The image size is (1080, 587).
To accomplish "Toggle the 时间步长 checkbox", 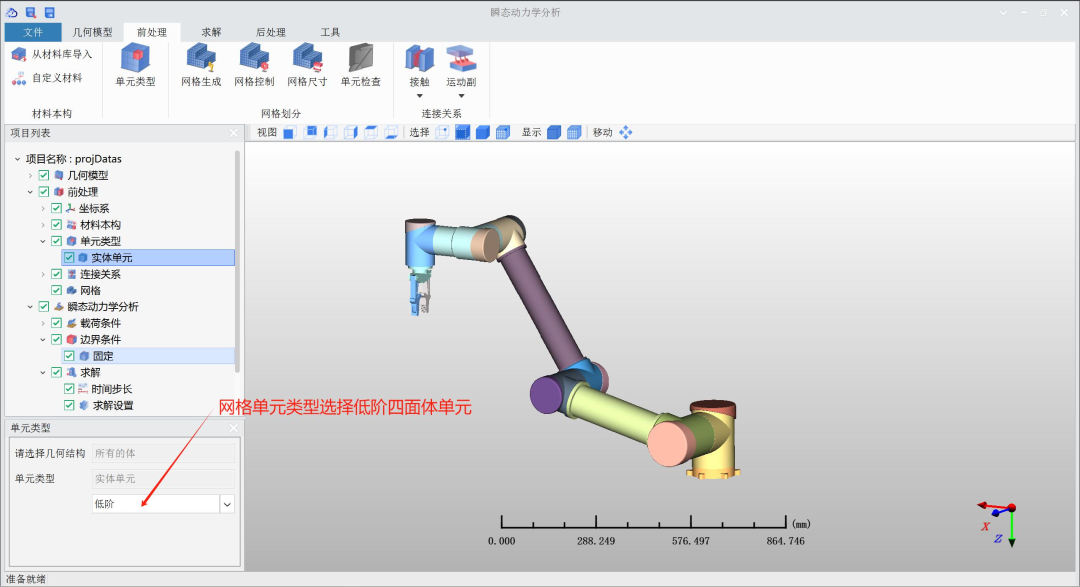I will tap(69, 389).
